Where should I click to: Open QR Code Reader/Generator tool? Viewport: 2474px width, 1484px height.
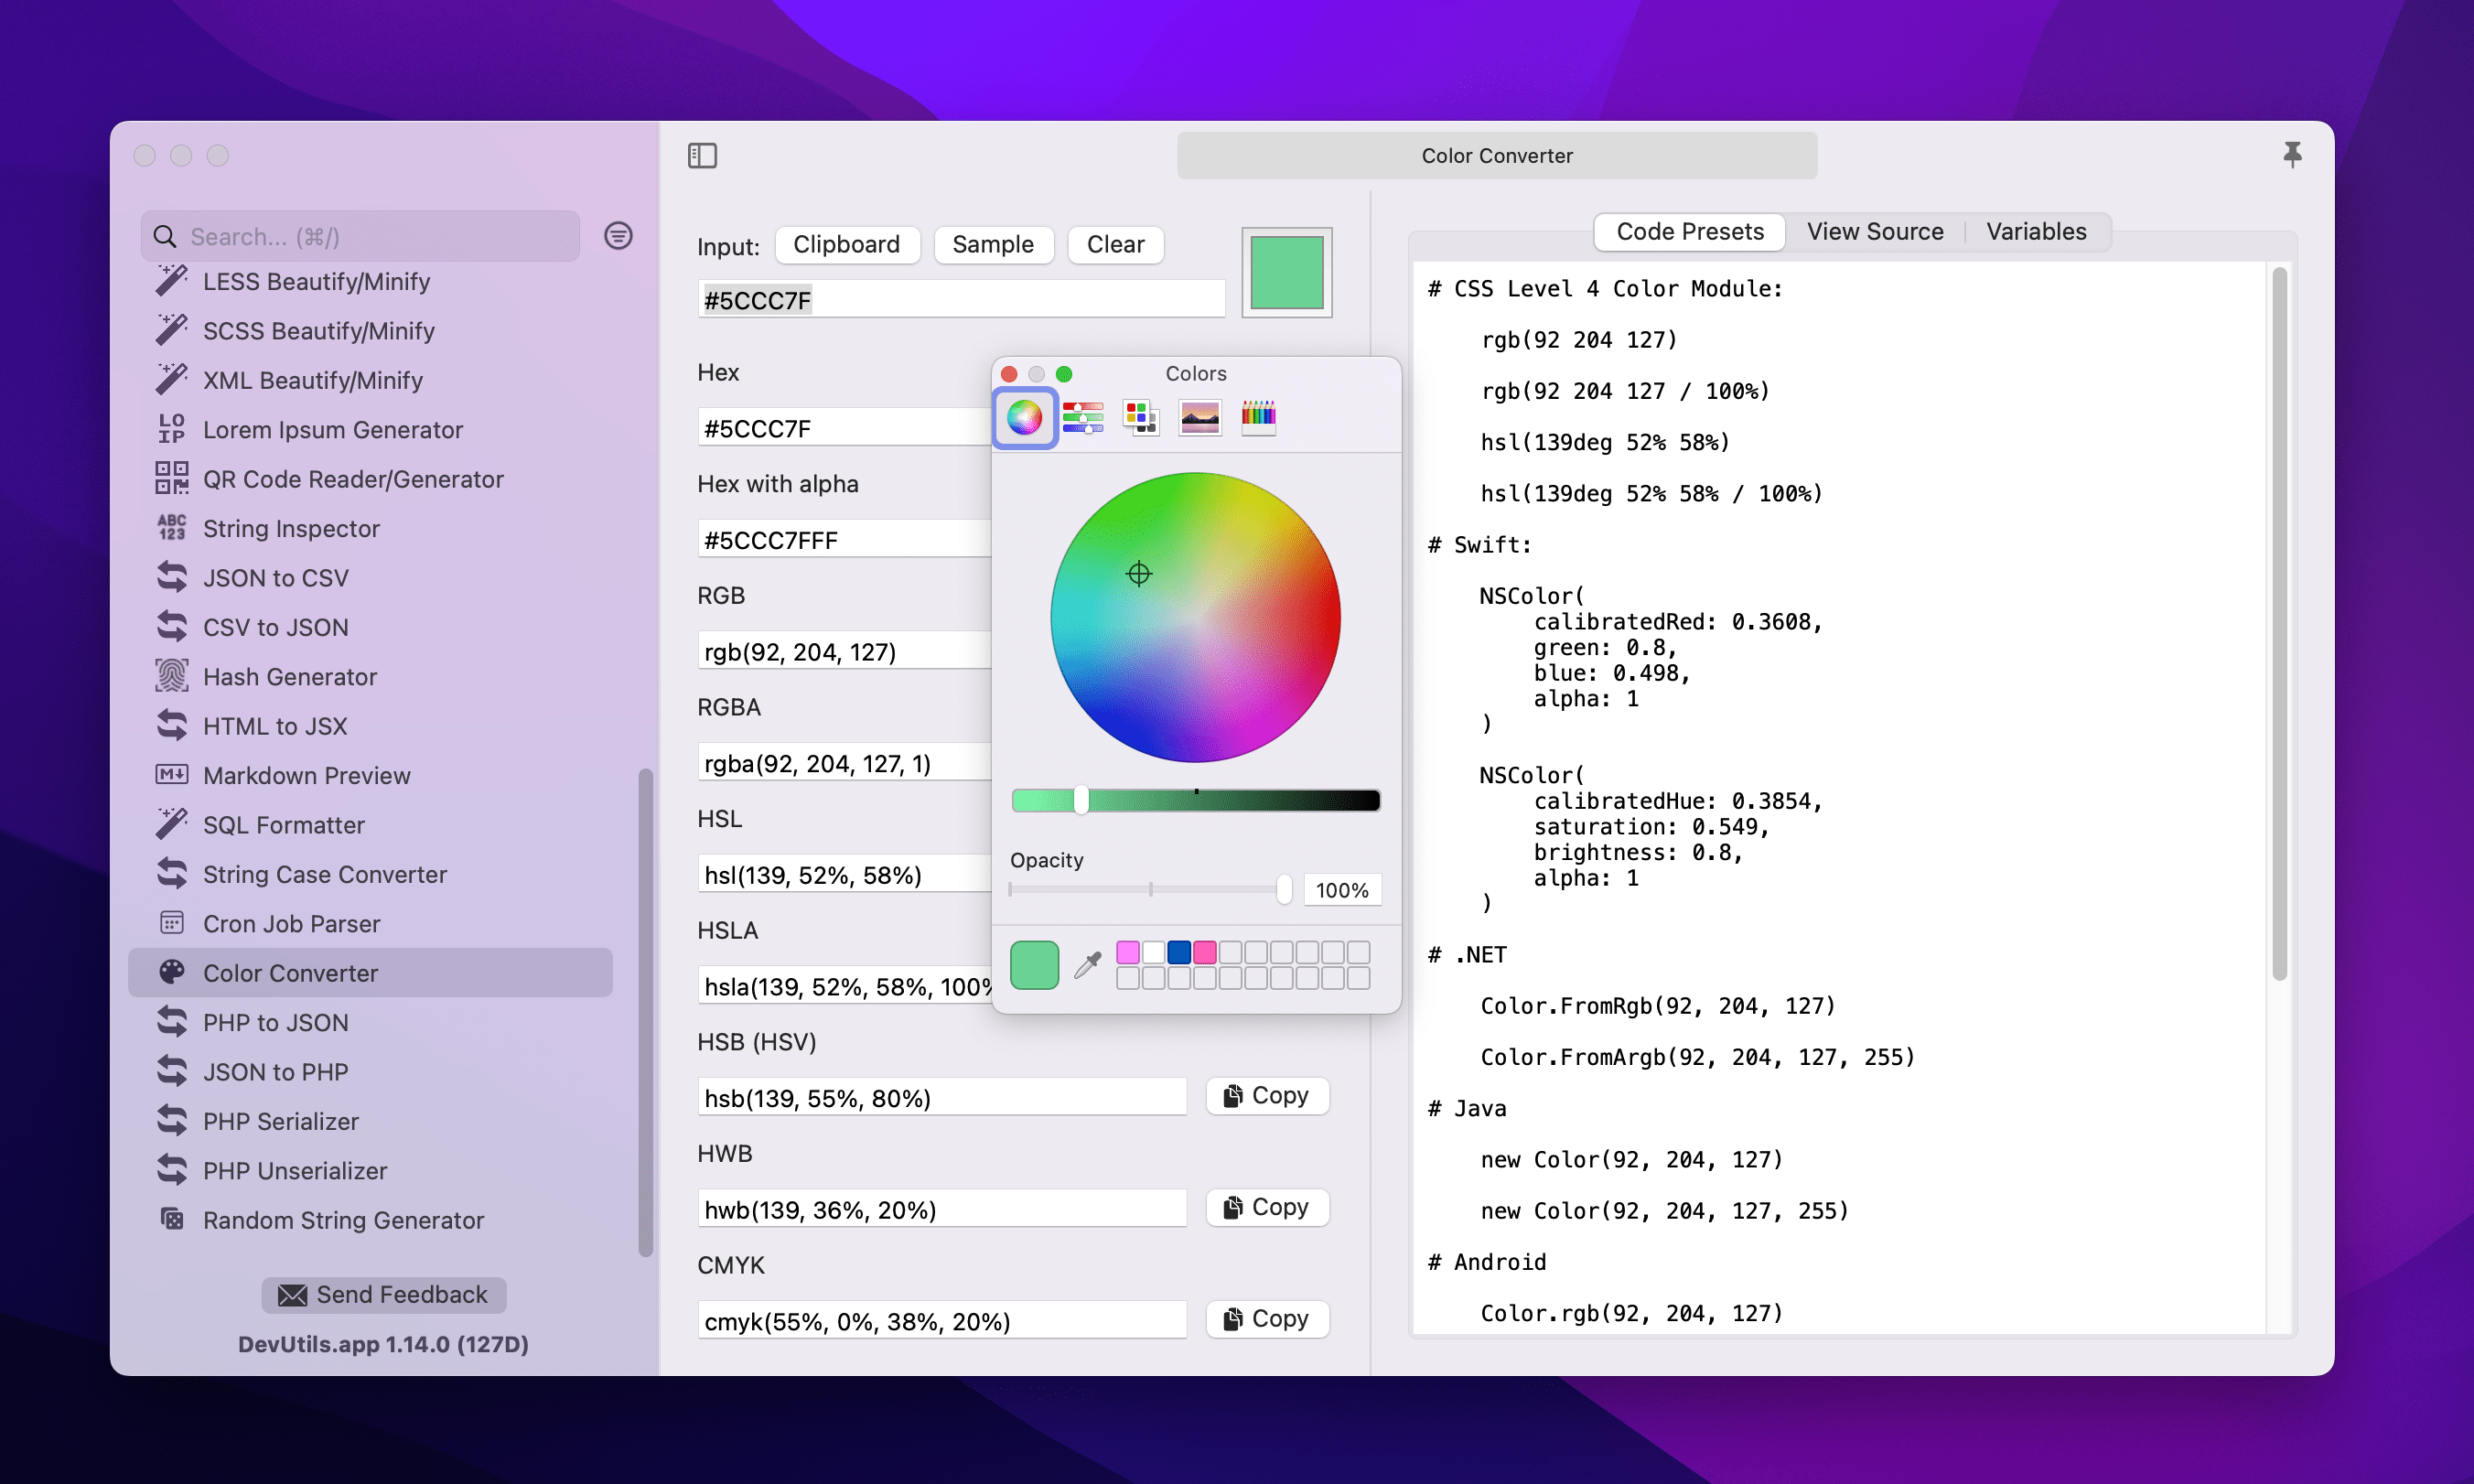370,479
